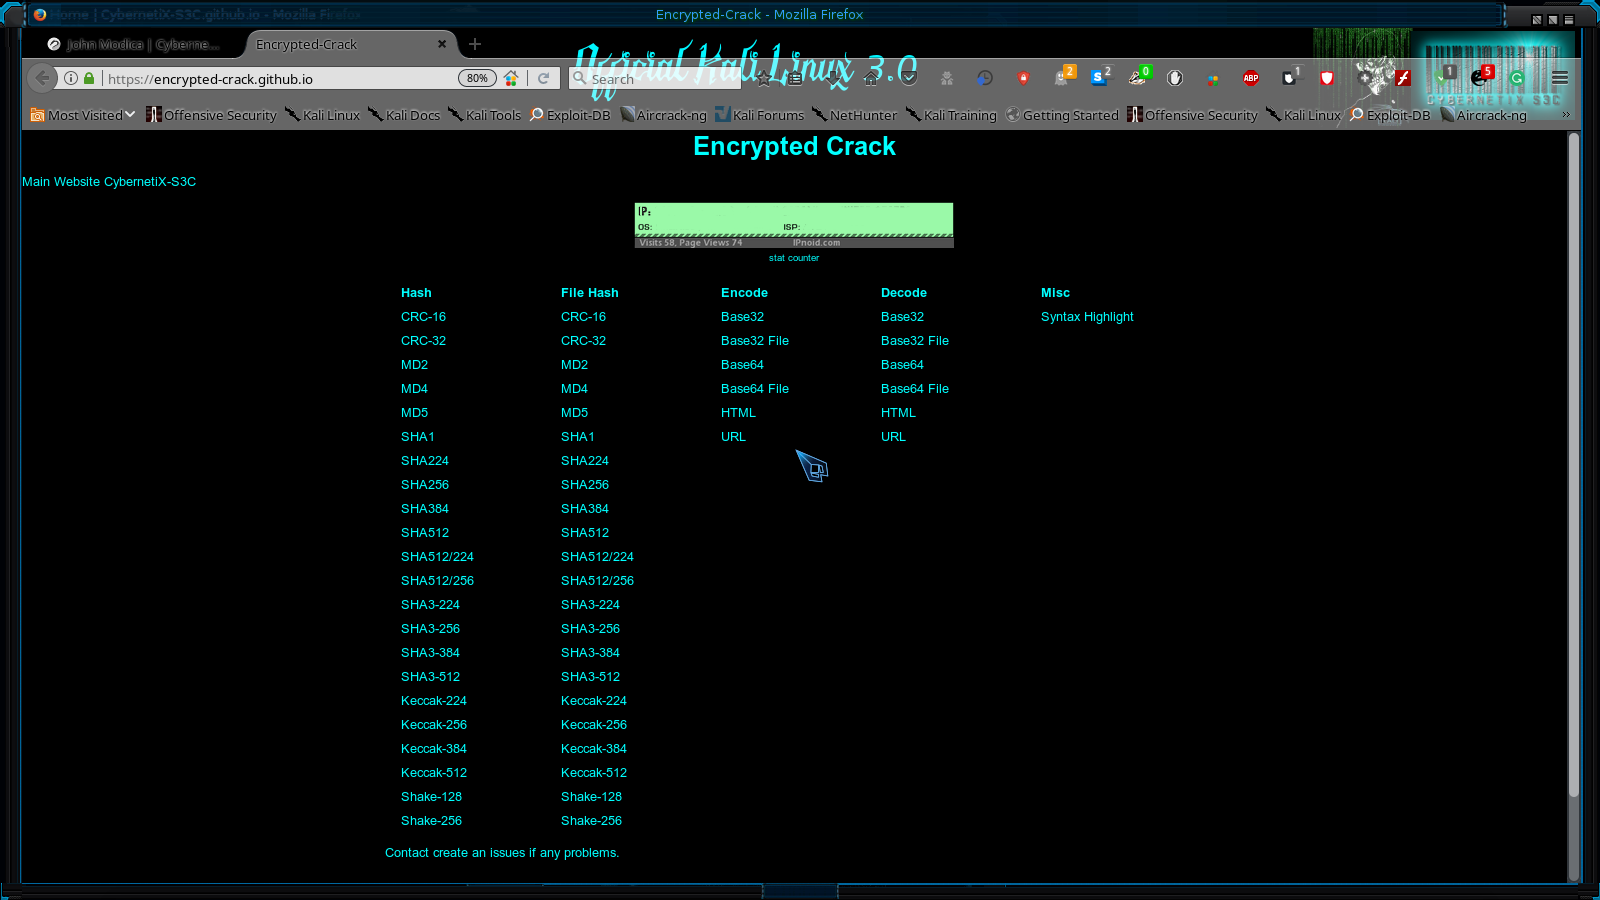
Task: Expand the Most Visited bookmarks dropdown
Action: 82,115
